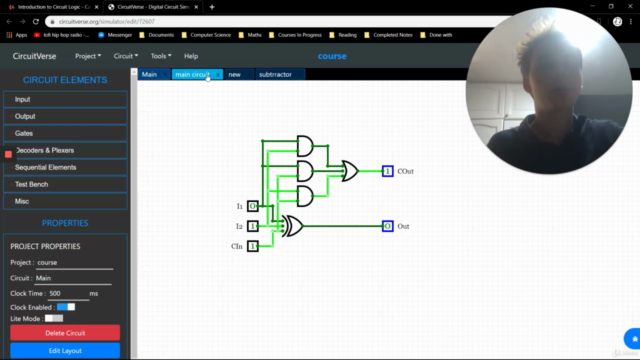
Task: Switch to the 'main circuit' tab
Action: click(192, 74)
